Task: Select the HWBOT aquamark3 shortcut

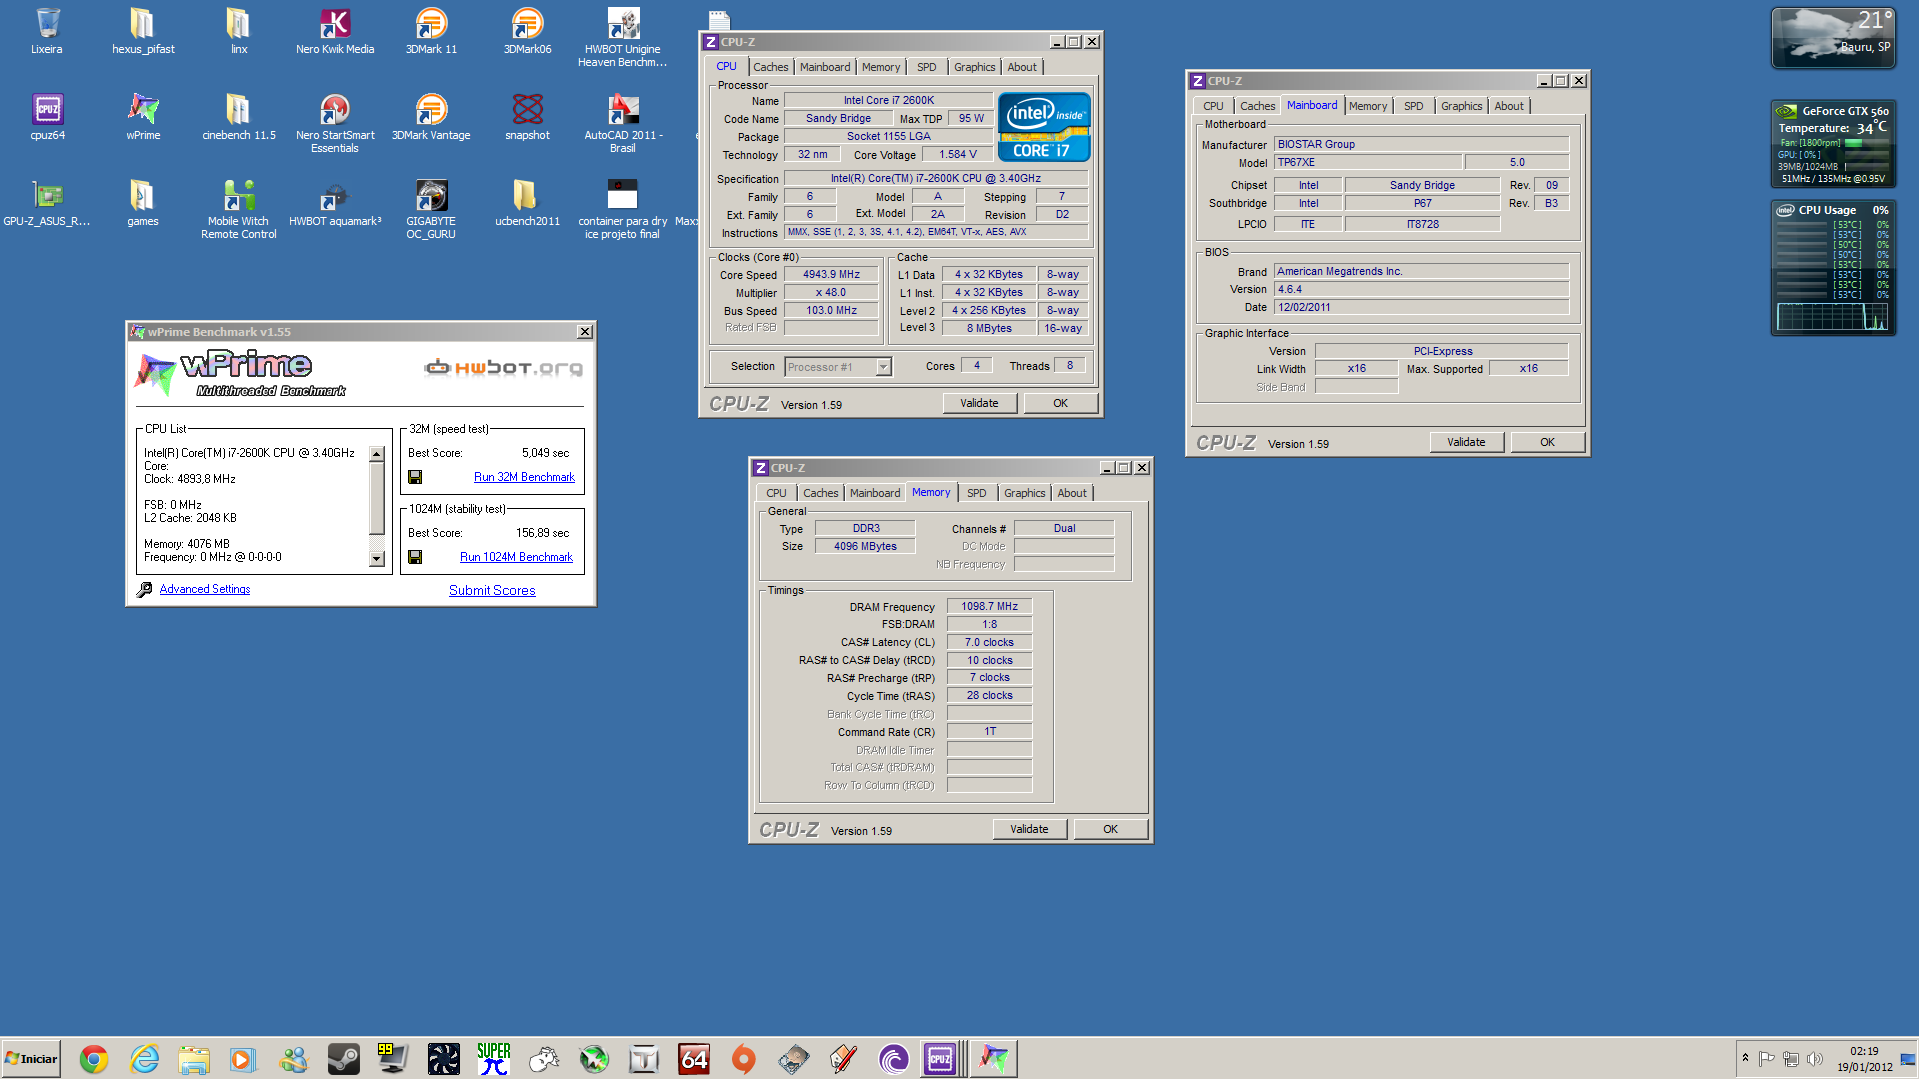Action: 335,203
